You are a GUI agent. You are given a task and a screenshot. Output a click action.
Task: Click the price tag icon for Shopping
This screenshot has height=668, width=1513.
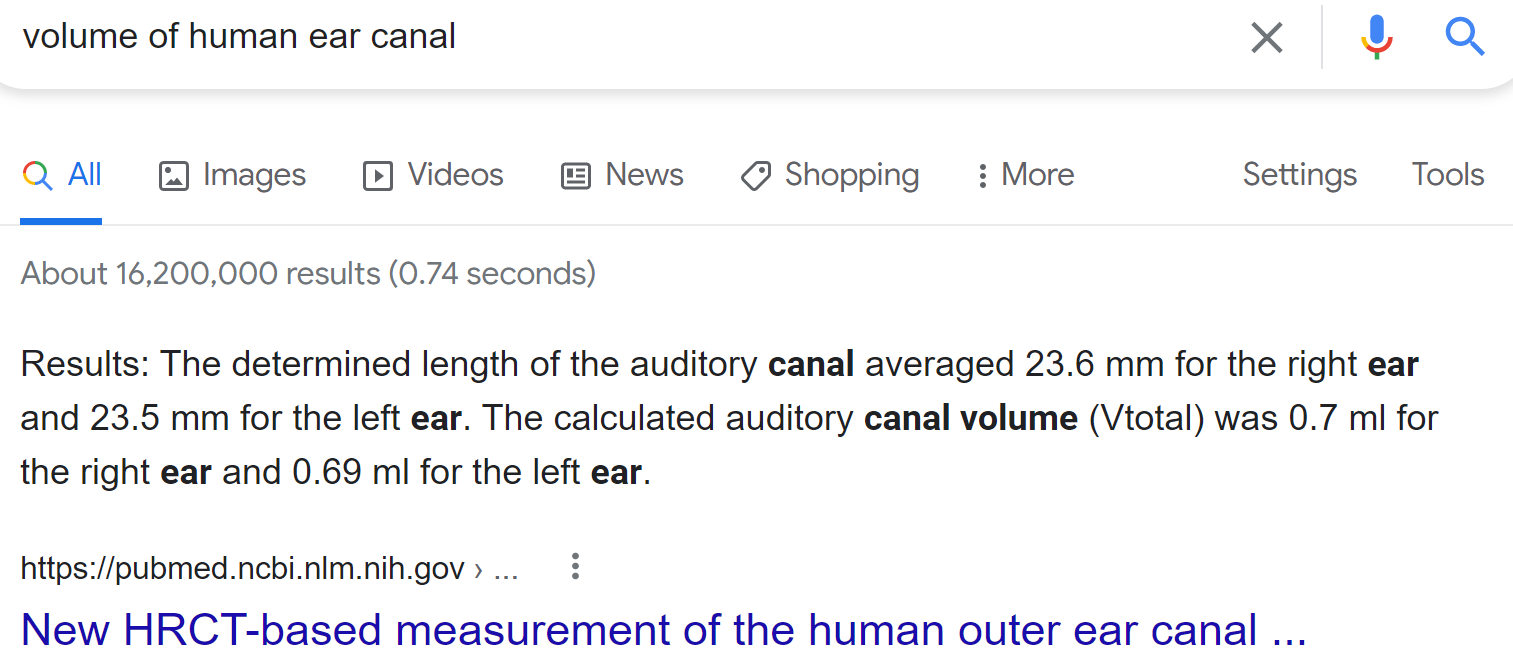(x=755, y=176)
